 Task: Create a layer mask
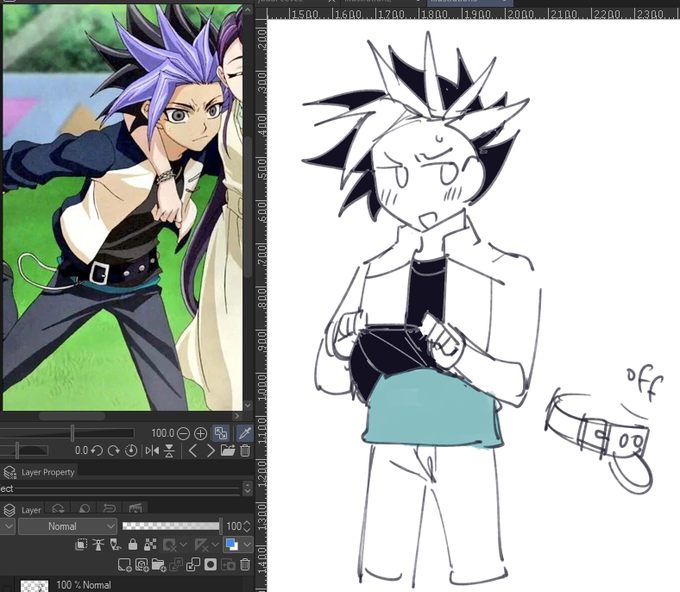[211, 564]
